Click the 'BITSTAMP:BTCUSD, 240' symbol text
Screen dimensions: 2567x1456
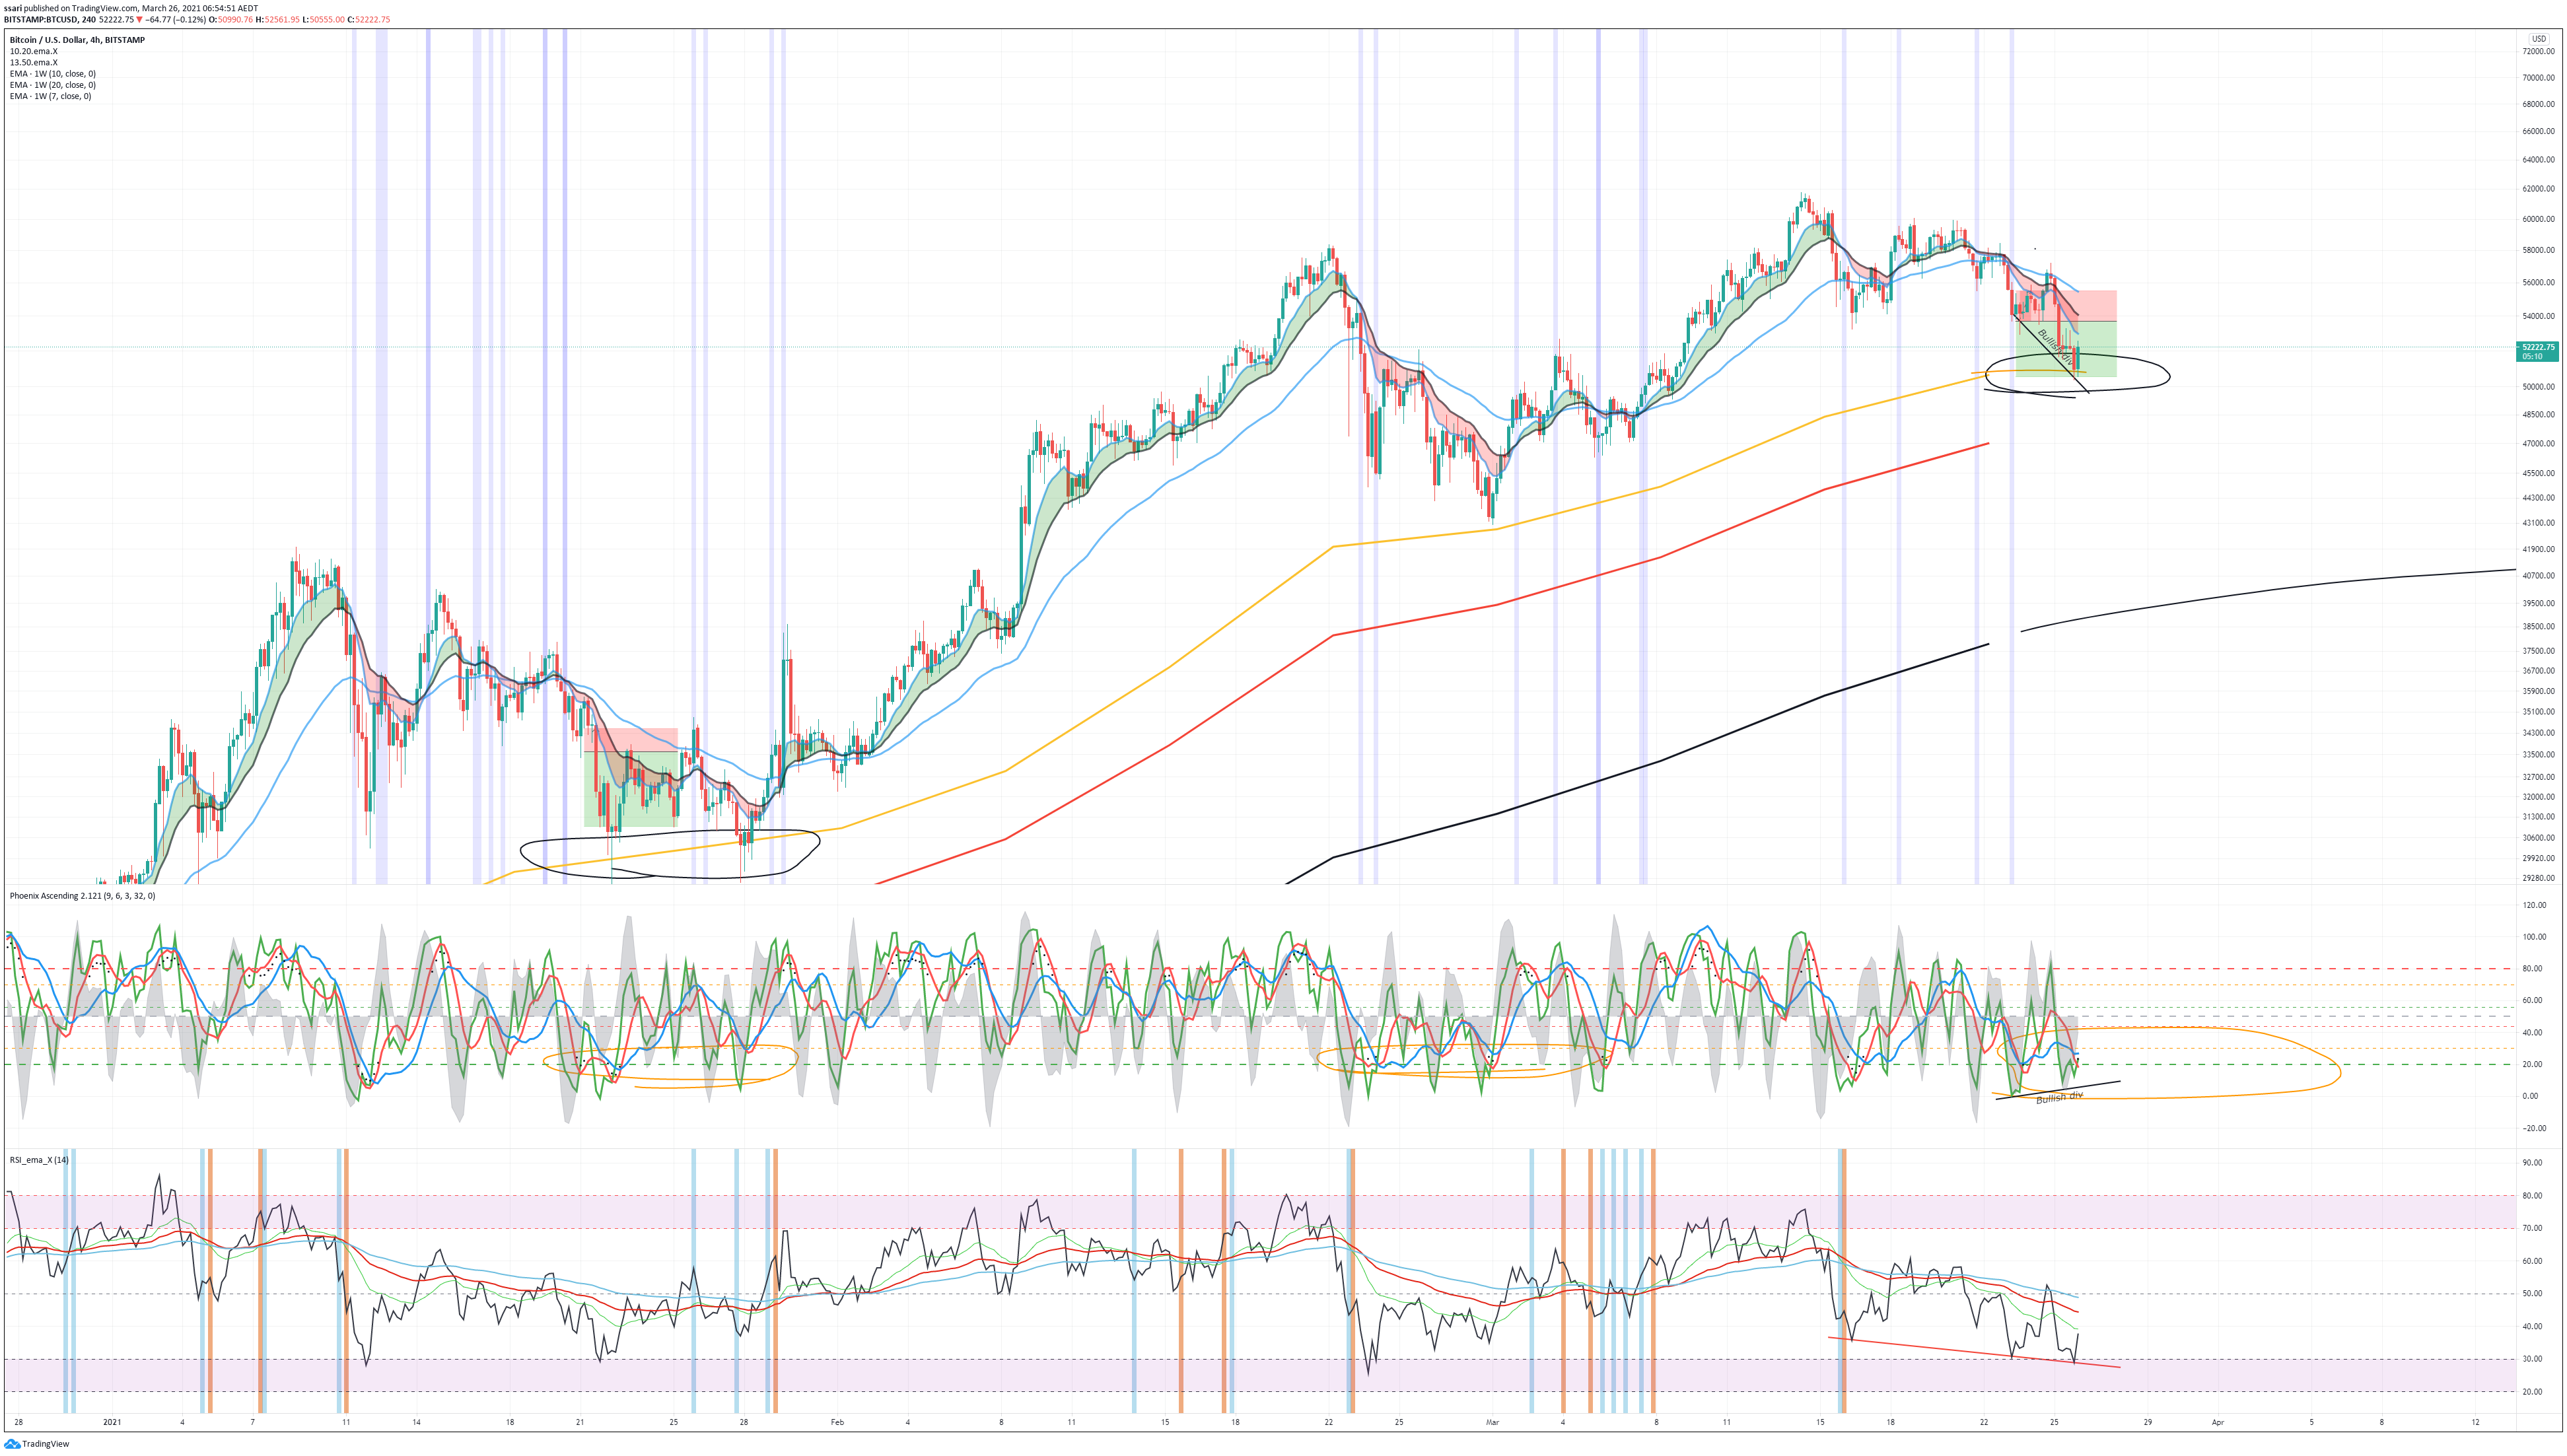(50, 19)
